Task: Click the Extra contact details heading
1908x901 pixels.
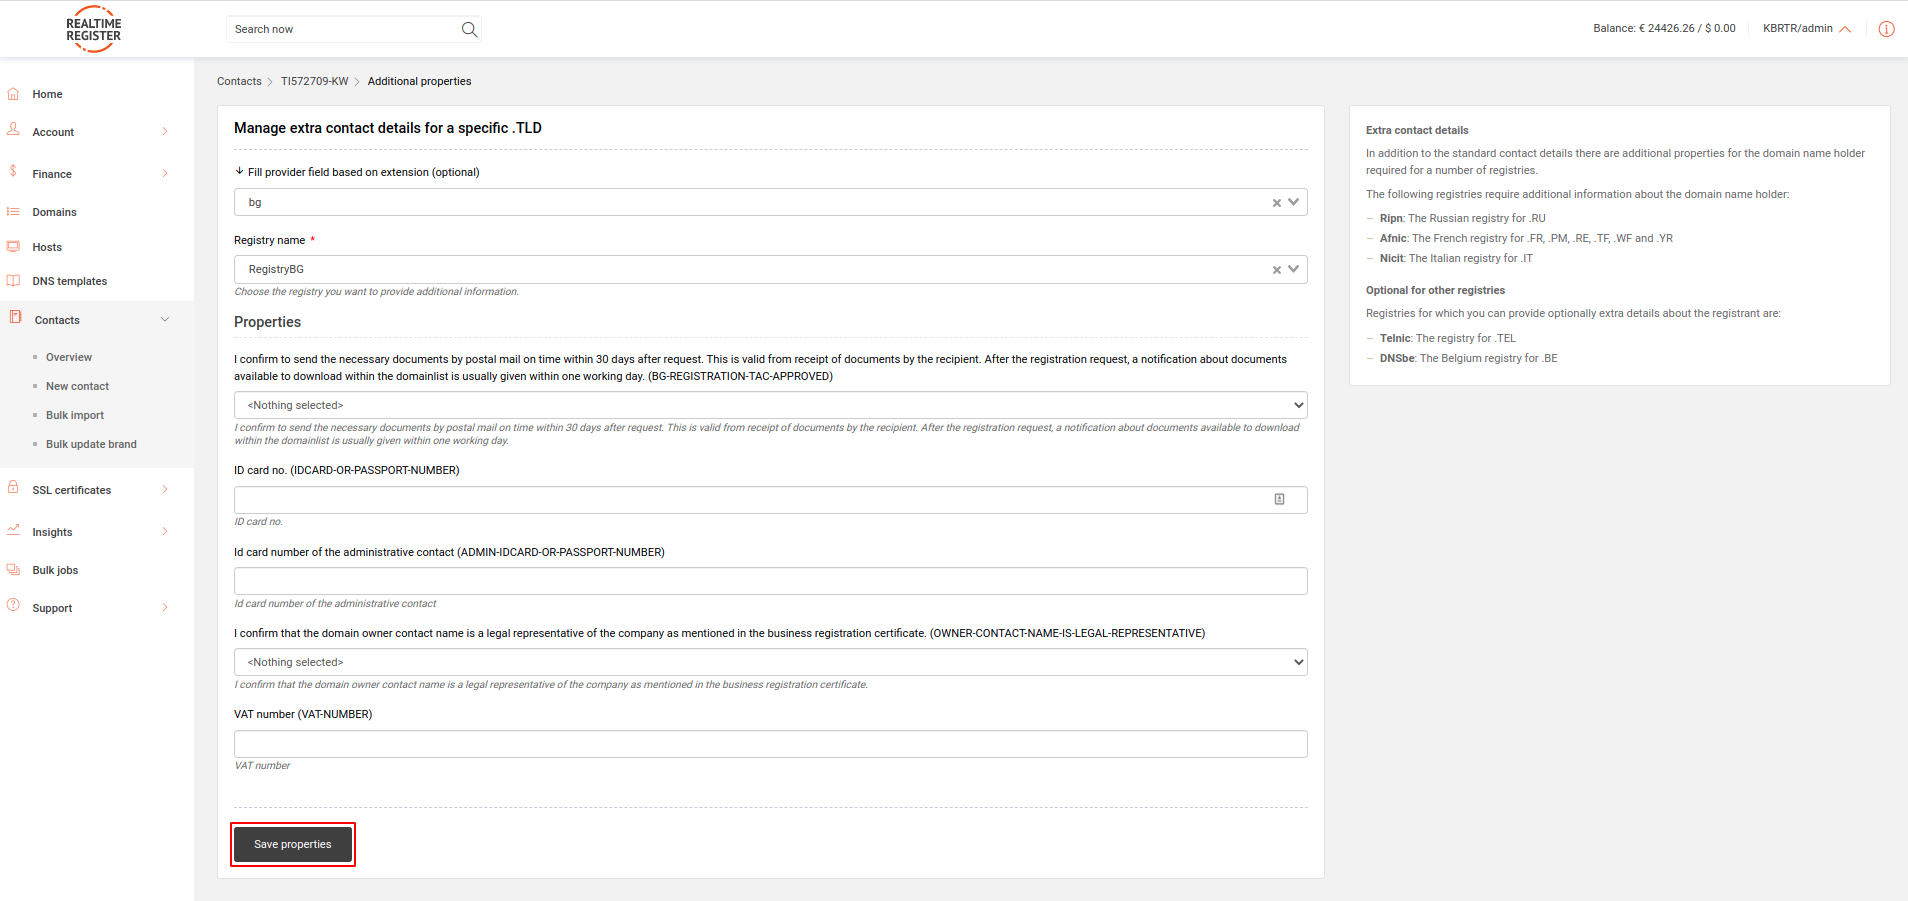Action: point(1417,130)
